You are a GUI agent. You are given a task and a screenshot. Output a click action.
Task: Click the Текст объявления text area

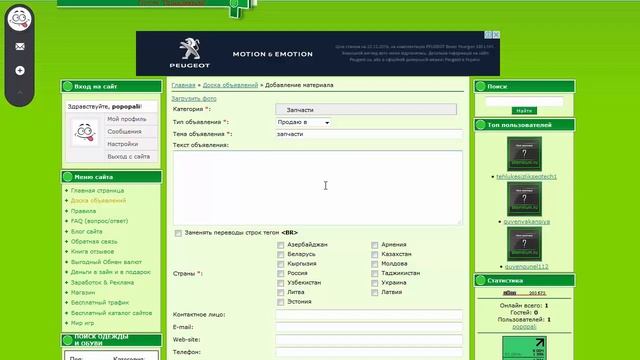tap(318, 188)
